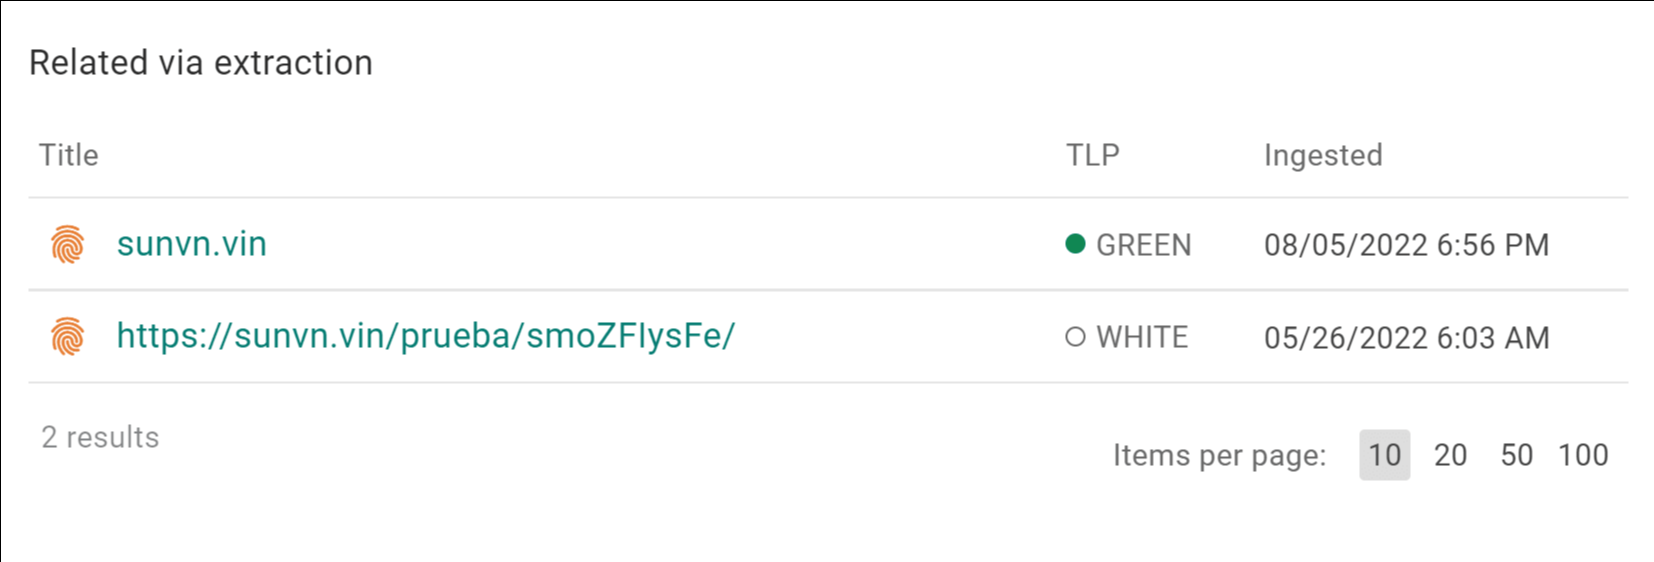Click the fingerprint icon beside the https URL
The width and height of the screenshot is (1654, 562).
tap(68, 337)
